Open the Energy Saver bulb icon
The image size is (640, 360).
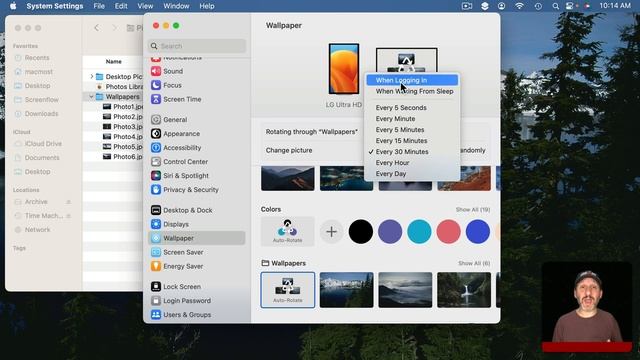156,266
